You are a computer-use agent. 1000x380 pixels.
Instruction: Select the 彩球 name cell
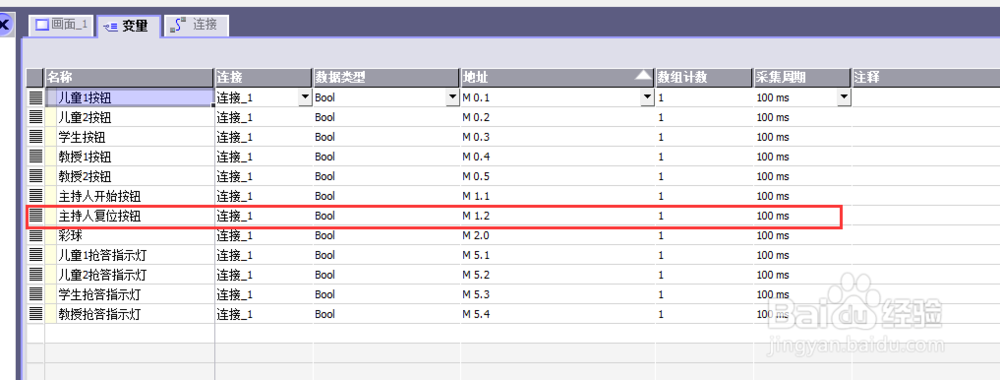129,235
